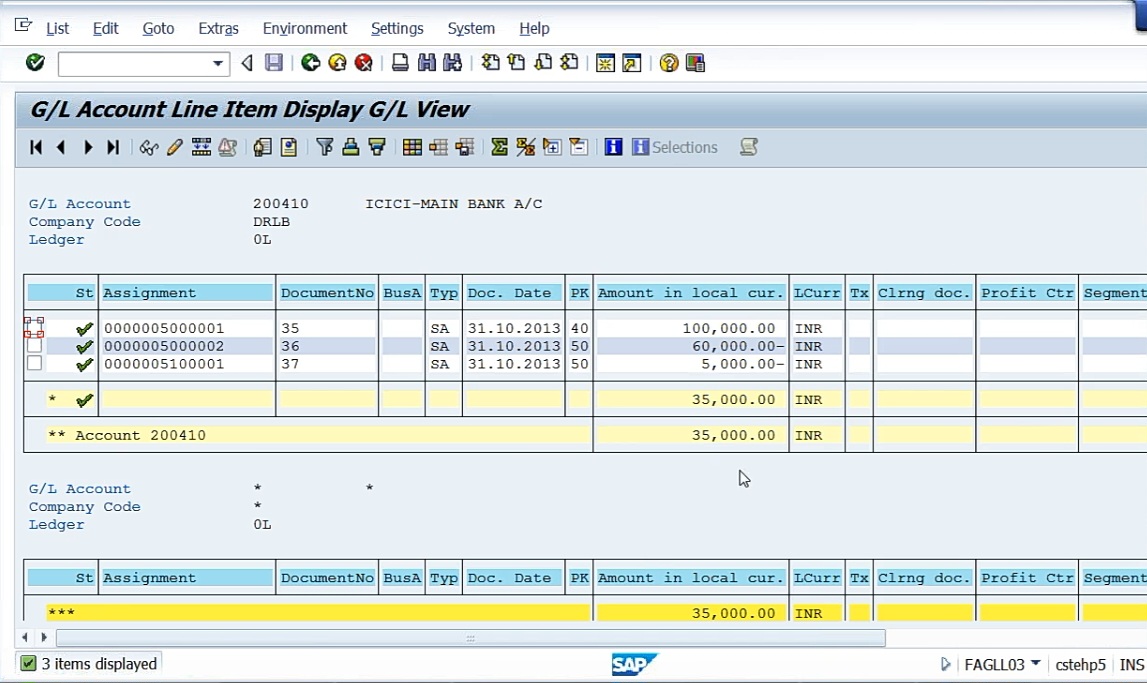Open the List menu
This screenshot has width=1147, height=683.
[57, 29]
